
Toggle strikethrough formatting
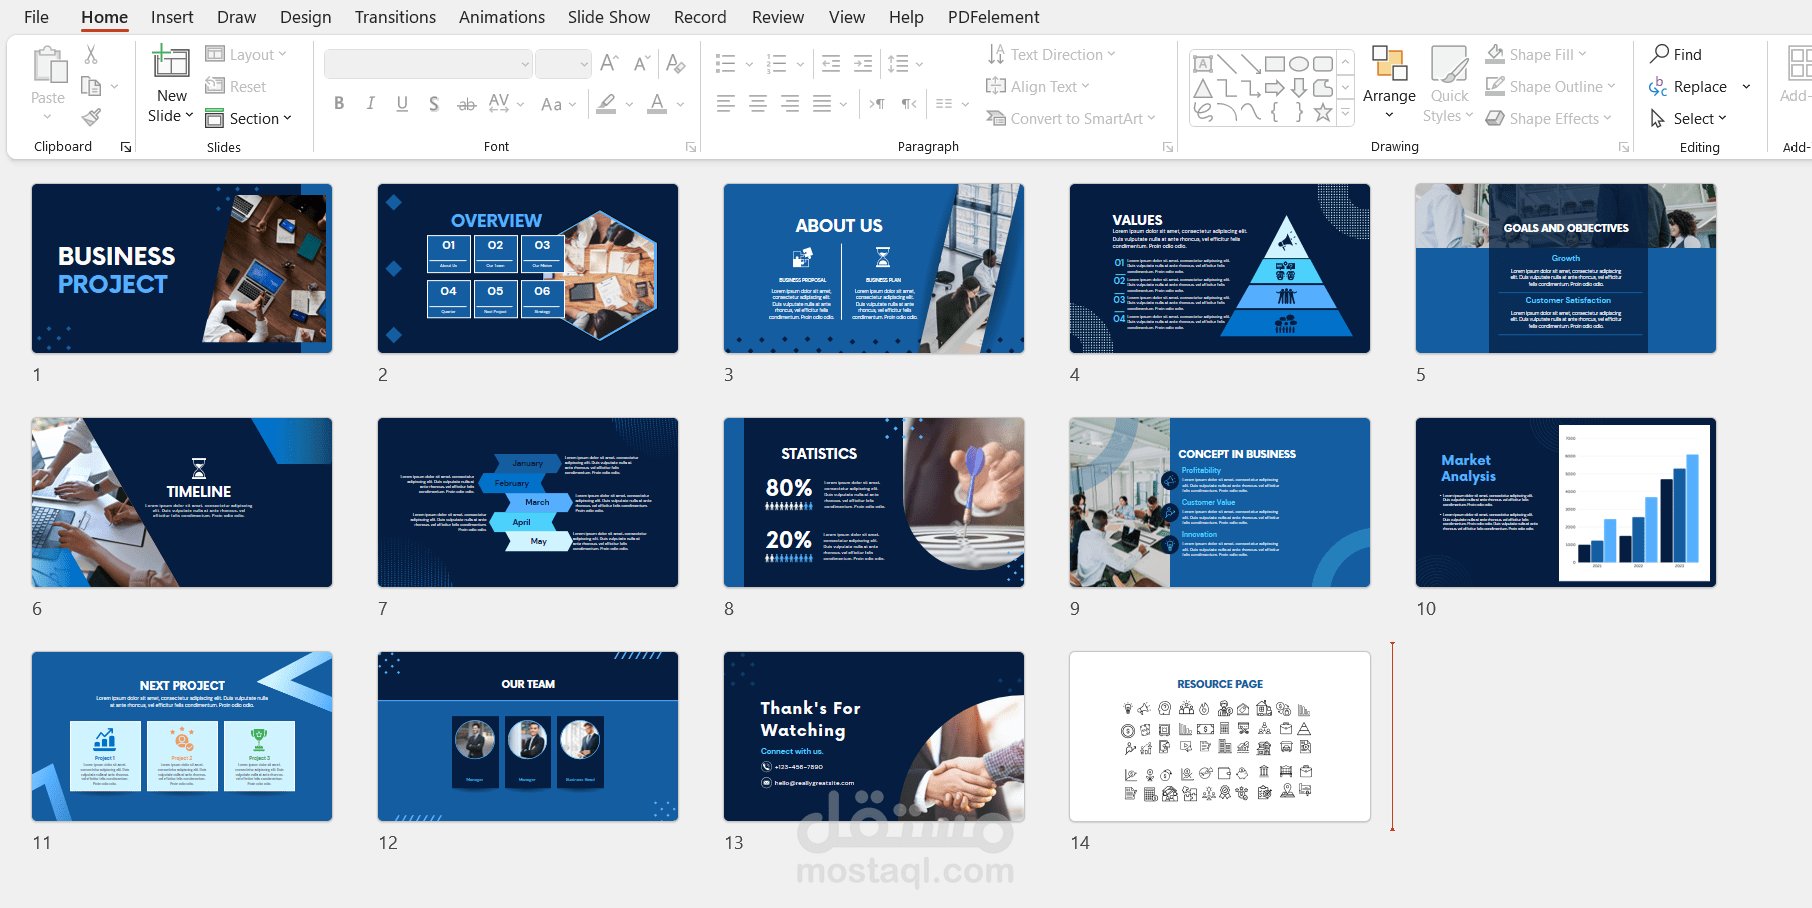point(466,103)
